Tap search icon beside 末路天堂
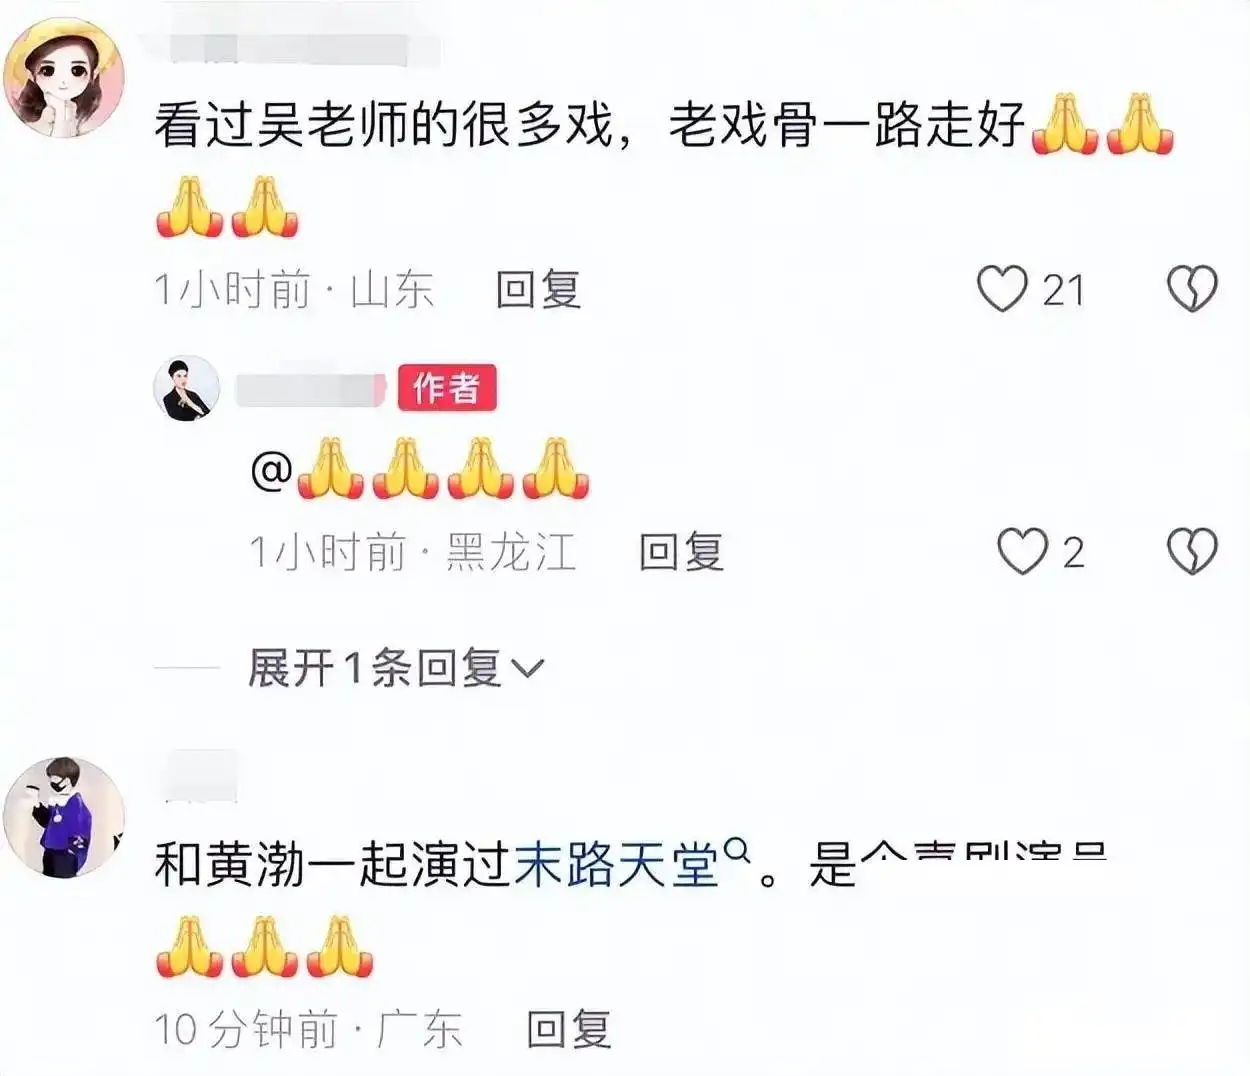 pyautogui.click(x=736, y=853)
